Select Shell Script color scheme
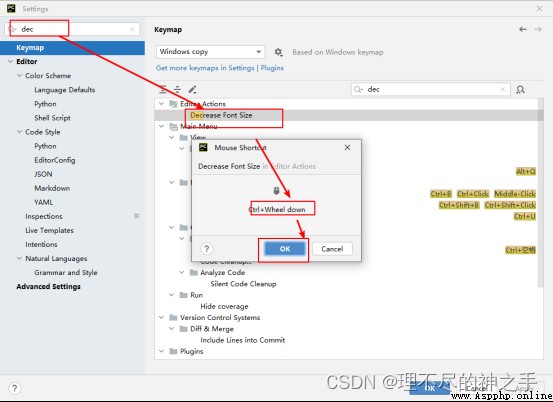The width and height of the screenshot is (553, 402). point(52,118)
